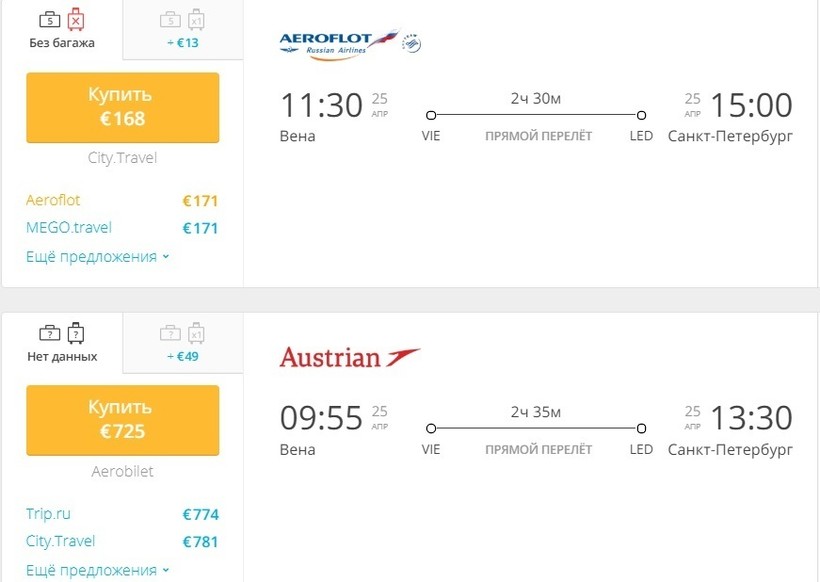Expand 'Ещё предложения' under the Aeroflot ticket
Image resolution: width=820 pixels, height=582 pixels.
pyautogui.click(x=97, y=257)
